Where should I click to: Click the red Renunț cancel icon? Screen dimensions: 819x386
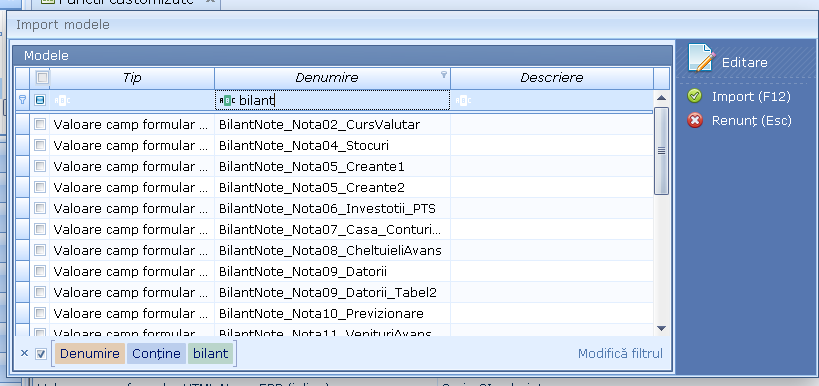point(695,121)
